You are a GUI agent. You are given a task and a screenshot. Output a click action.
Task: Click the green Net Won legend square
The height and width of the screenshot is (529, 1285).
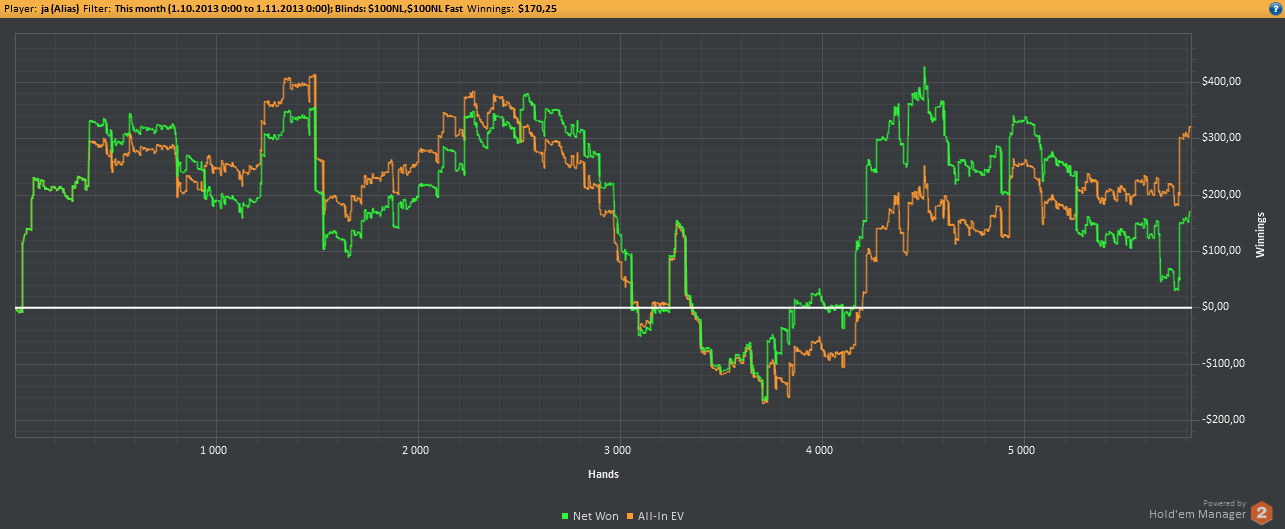point(565,516)
